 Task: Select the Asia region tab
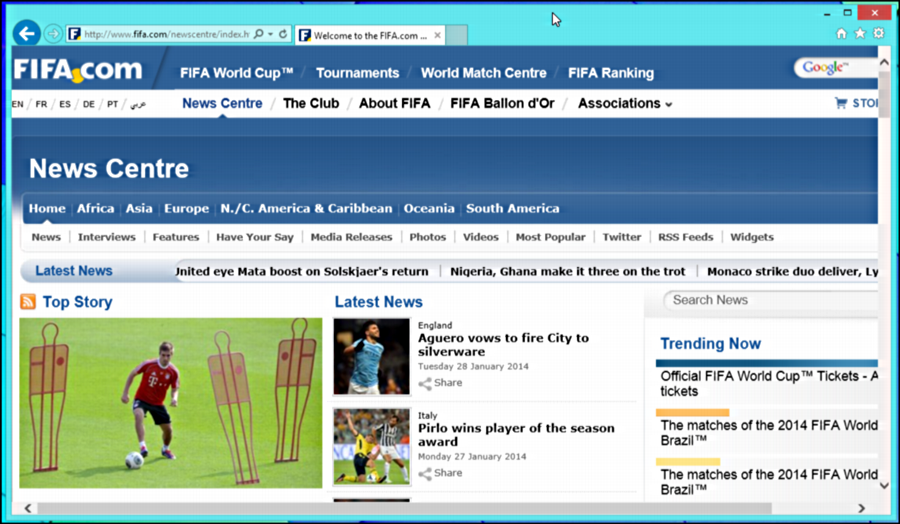coord(139,208)
